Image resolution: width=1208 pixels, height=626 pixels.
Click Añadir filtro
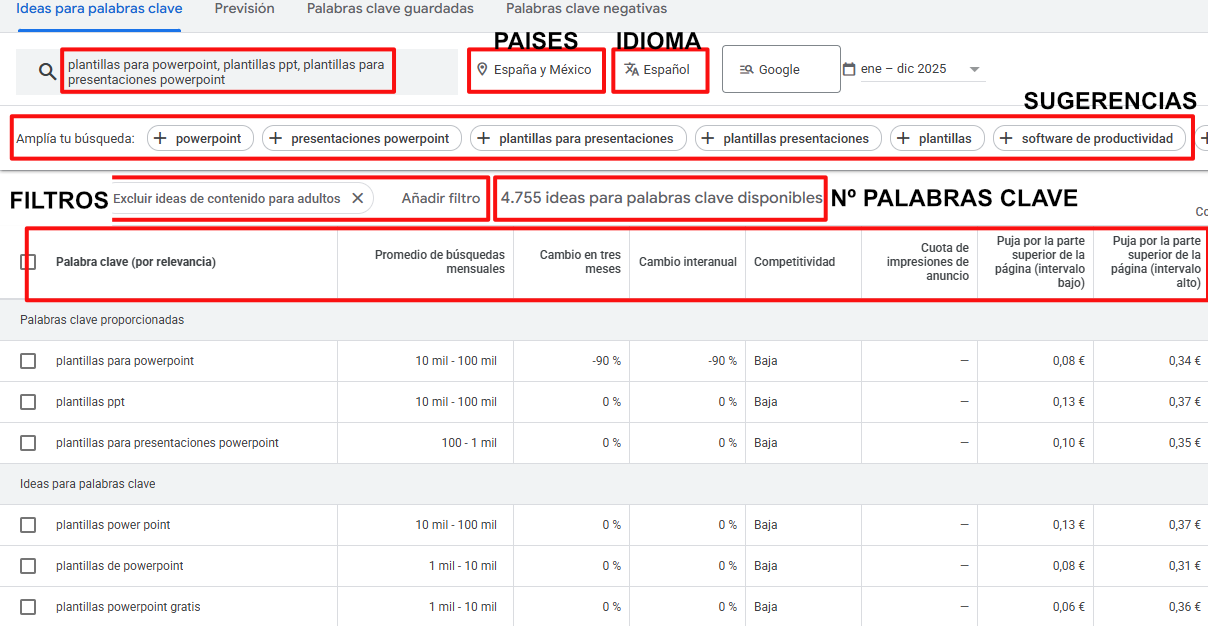[441, 198]
